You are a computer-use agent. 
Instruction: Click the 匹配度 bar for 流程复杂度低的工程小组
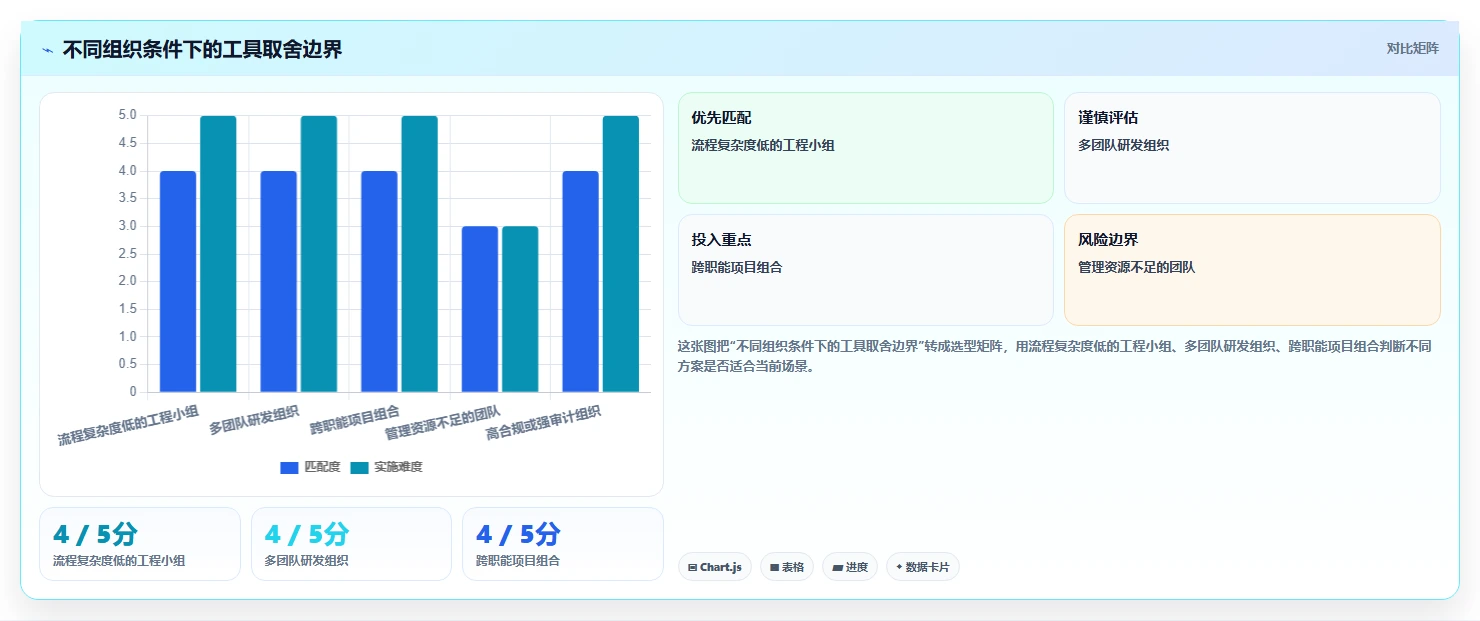coord(178,281)
